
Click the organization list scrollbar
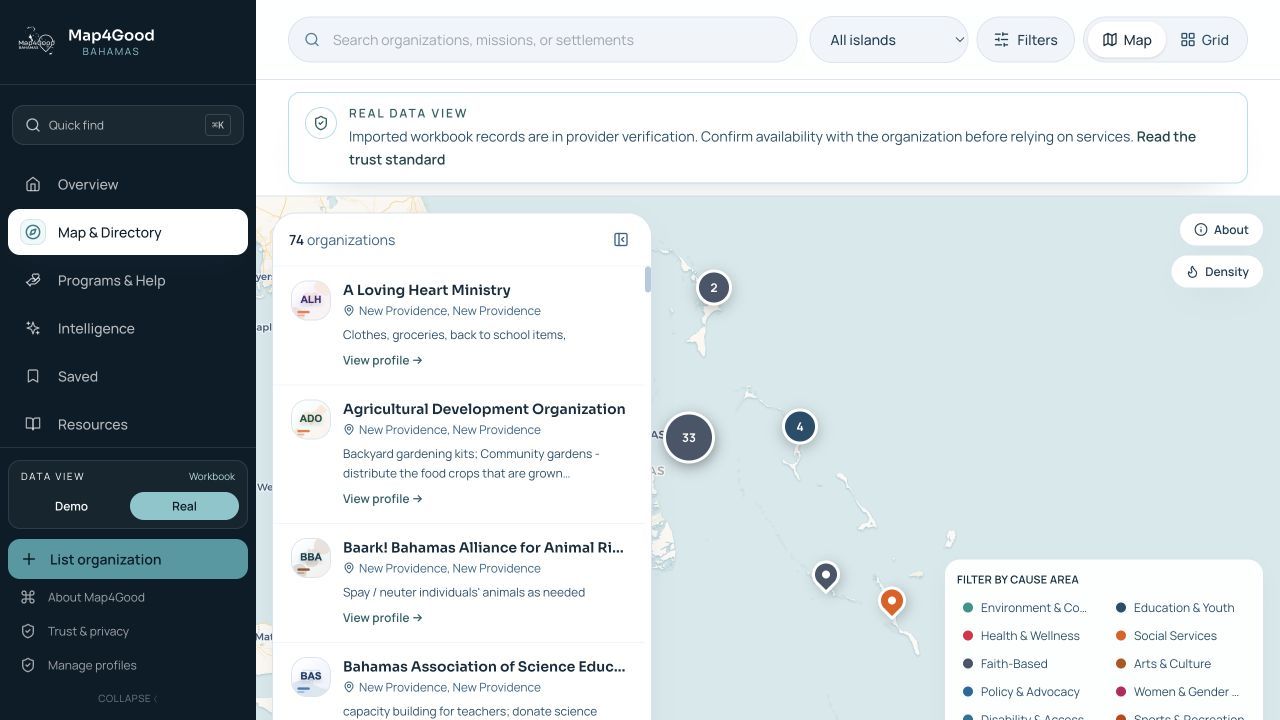[x=648, y=280]
